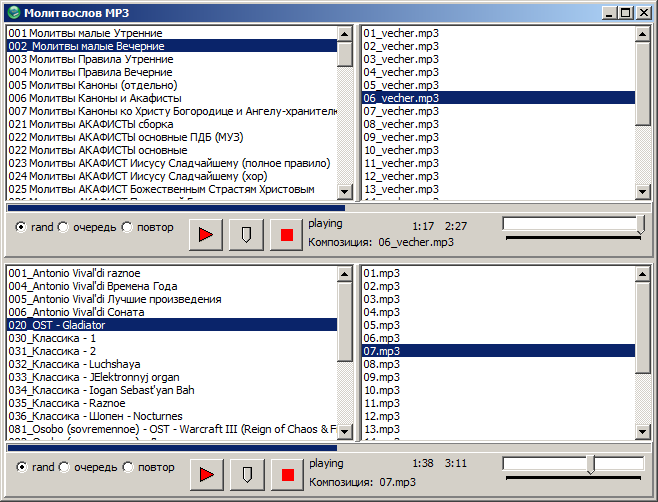Viewport: 658px width, 502px height.
Task: Click the play button in the upper player
Action: point(206,234)
